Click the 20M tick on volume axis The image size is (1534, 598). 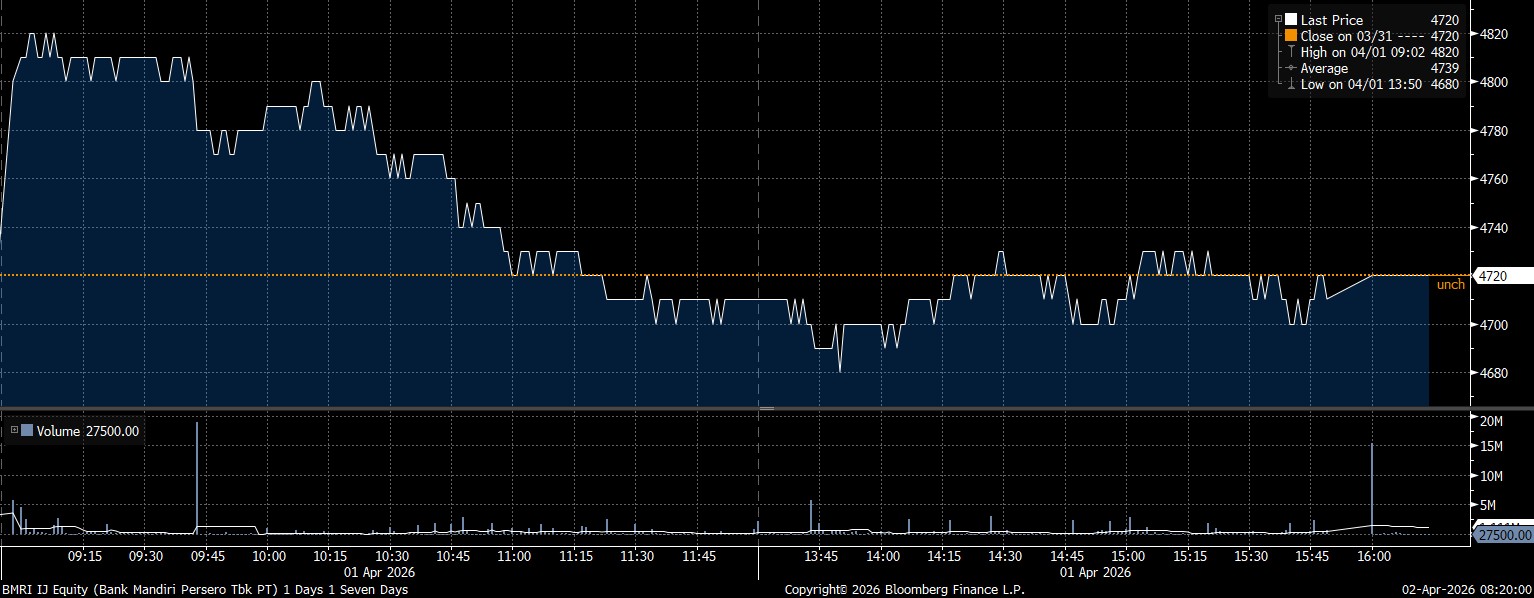click(x=1491, y=421)
